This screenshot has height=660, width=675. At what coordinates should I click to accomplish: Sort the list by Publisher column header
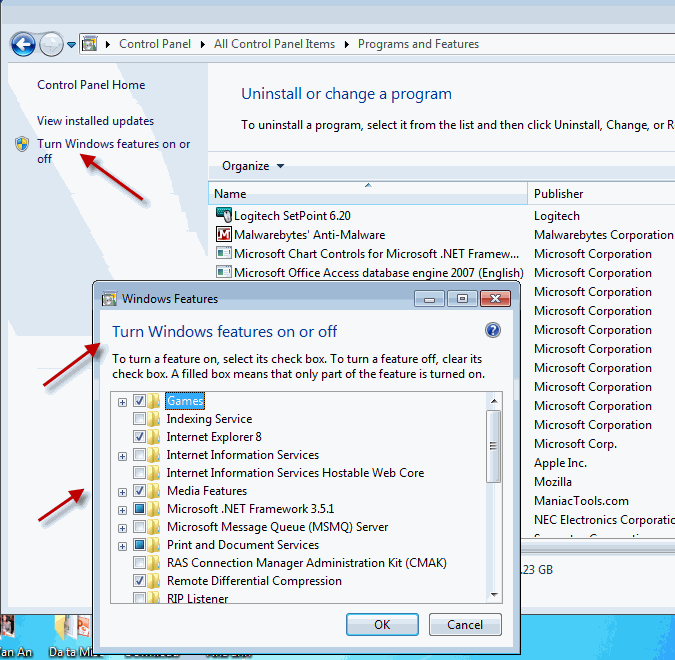pos(558,194)
